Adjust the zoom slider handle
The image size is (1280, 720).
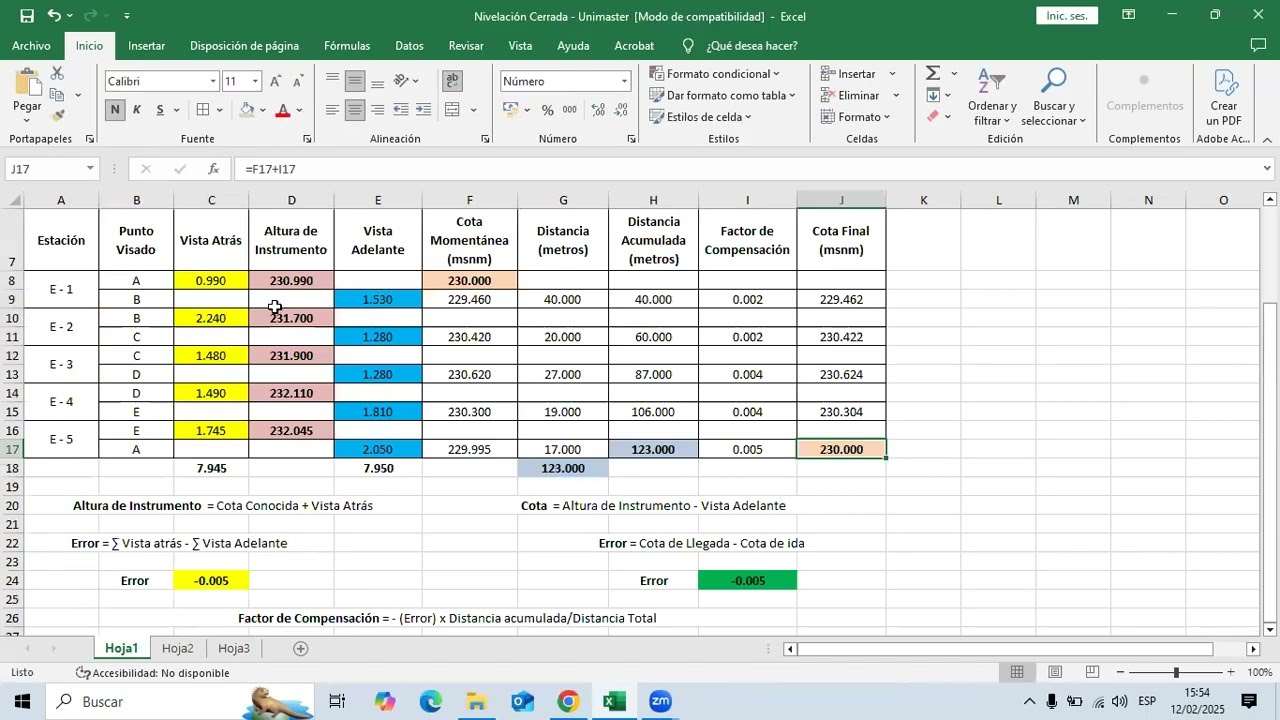point(1176,673)
